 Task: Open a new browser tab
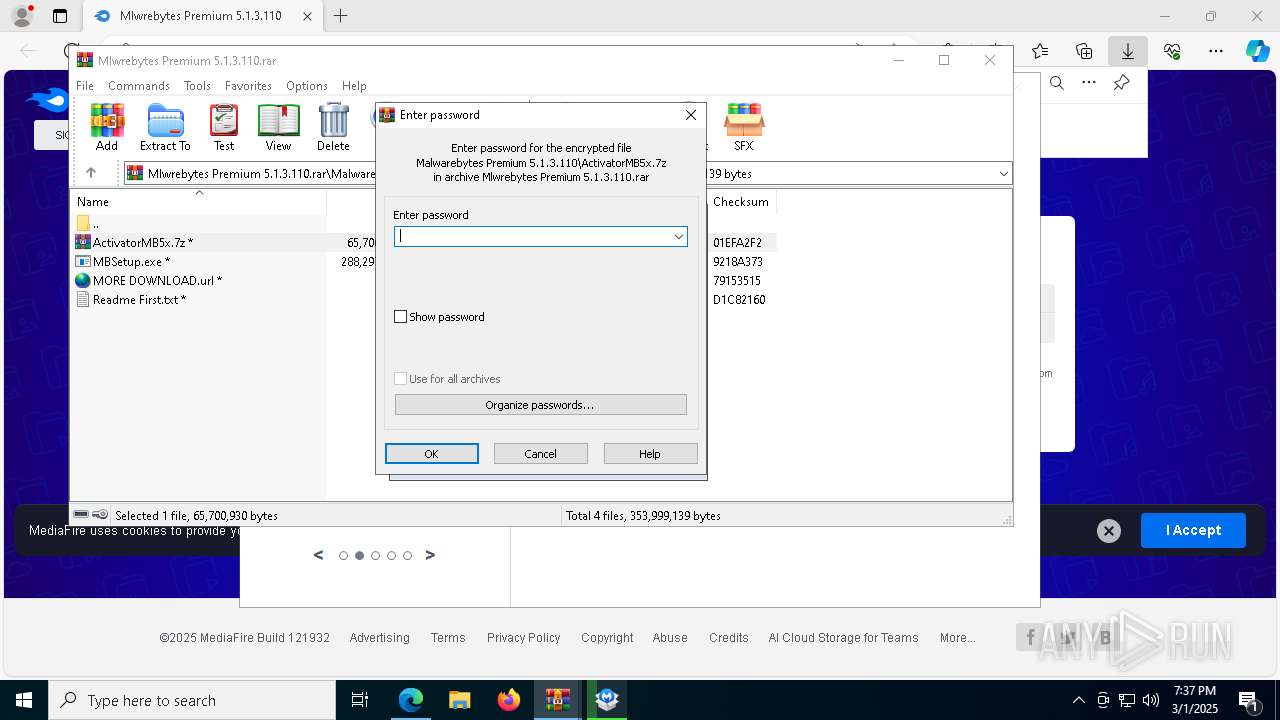[341, 16]
